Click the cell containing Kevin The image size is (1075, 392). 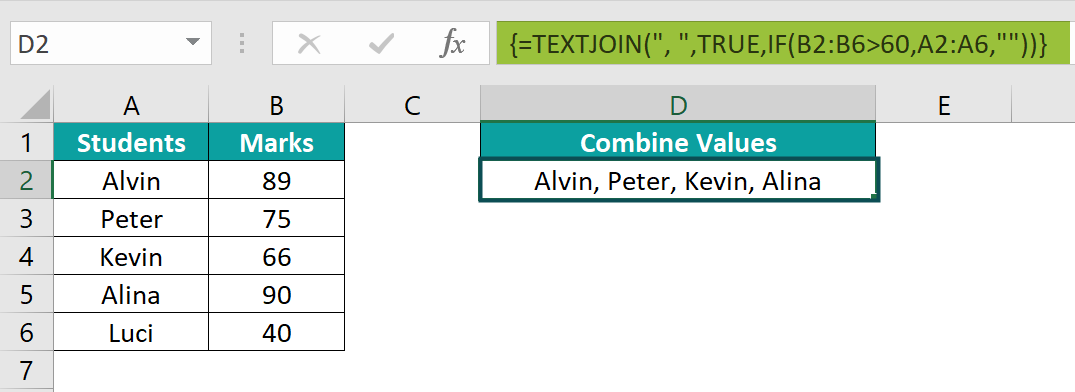tap(131, 256)
